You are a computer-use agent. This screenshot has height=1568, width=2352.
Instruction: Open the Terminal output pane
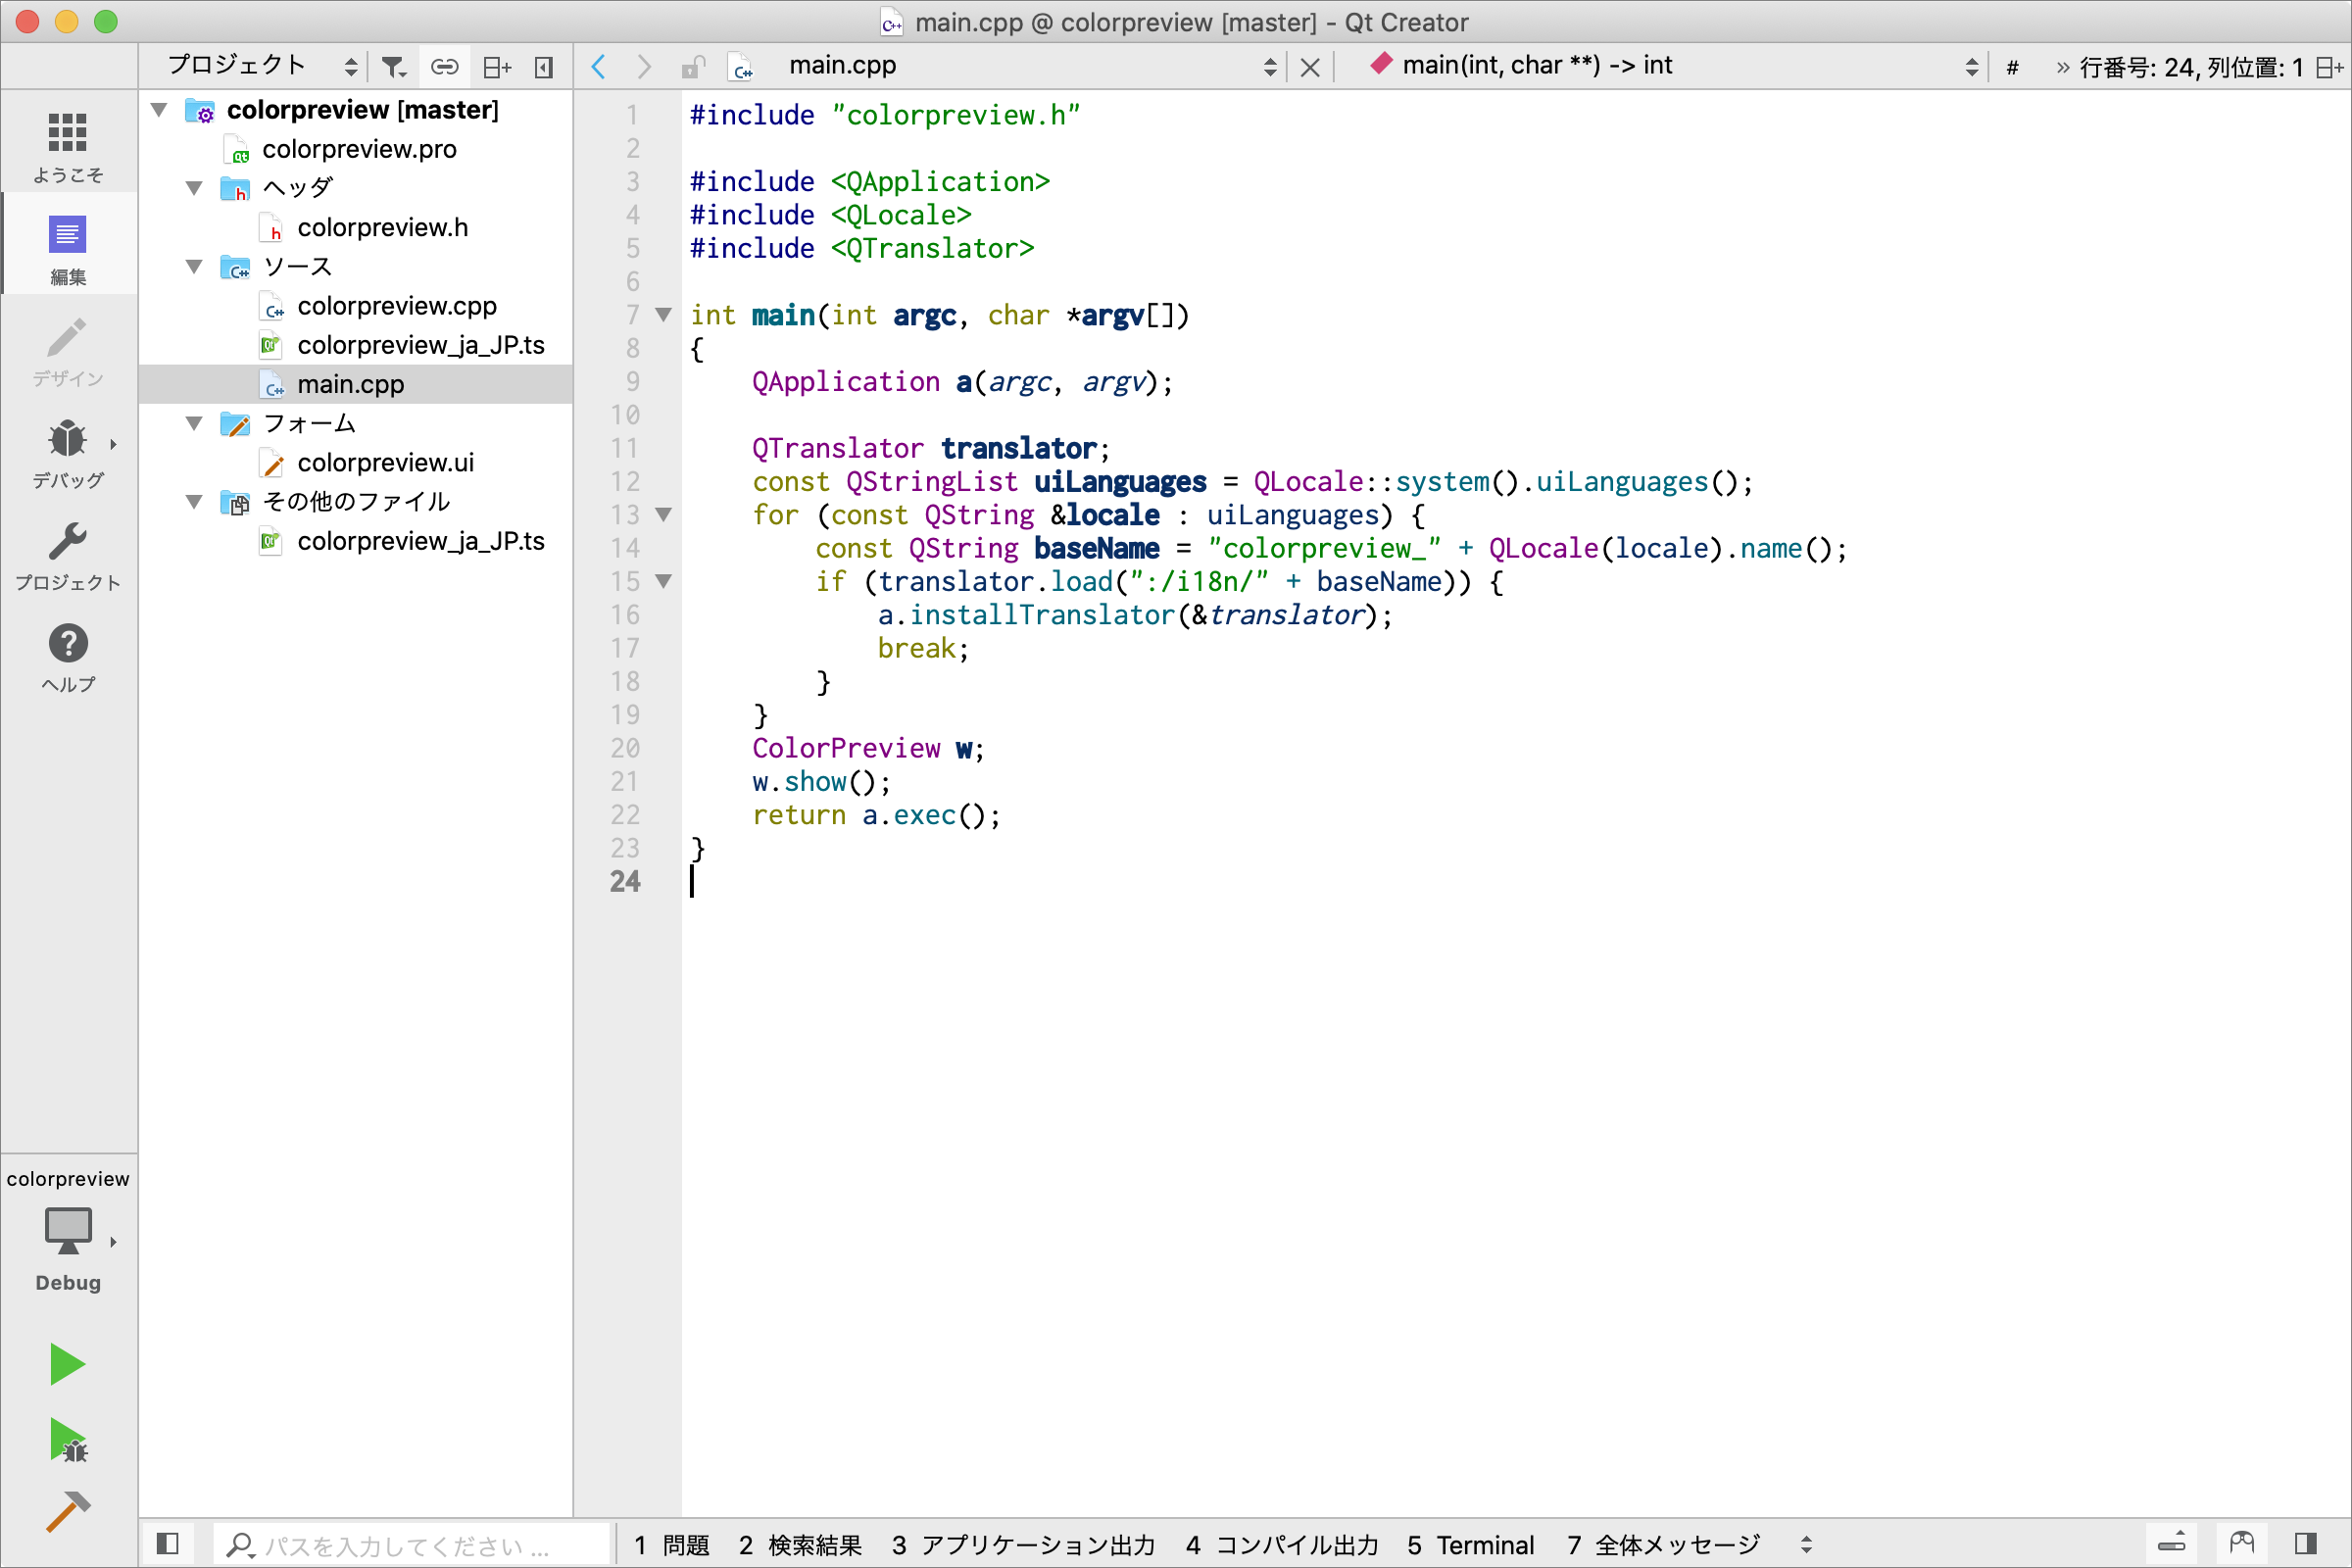tap(1470, 1545)
